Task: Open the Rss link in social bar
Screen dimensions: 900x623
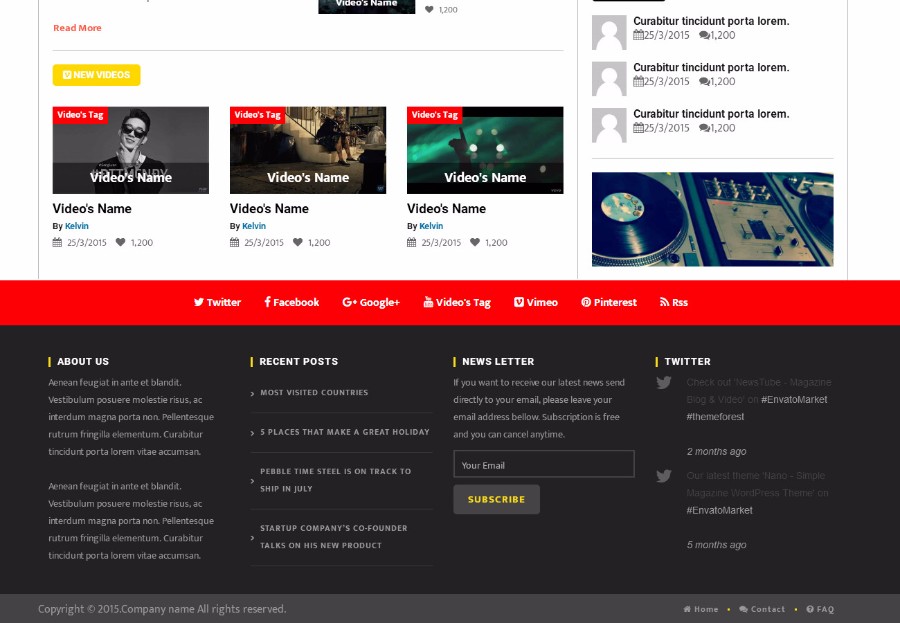Action: point(674,302)
